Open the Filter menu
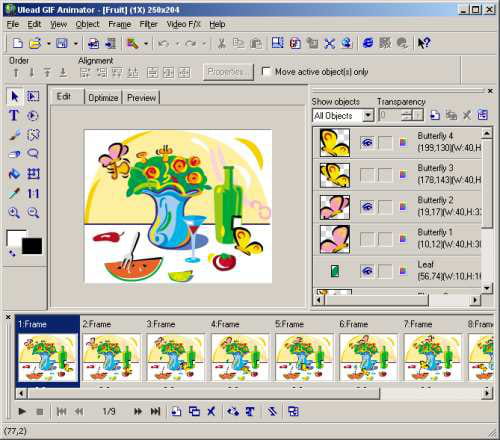Image resolution: width=500 pixels, height=440 pixels. click(x=148, y=24)
